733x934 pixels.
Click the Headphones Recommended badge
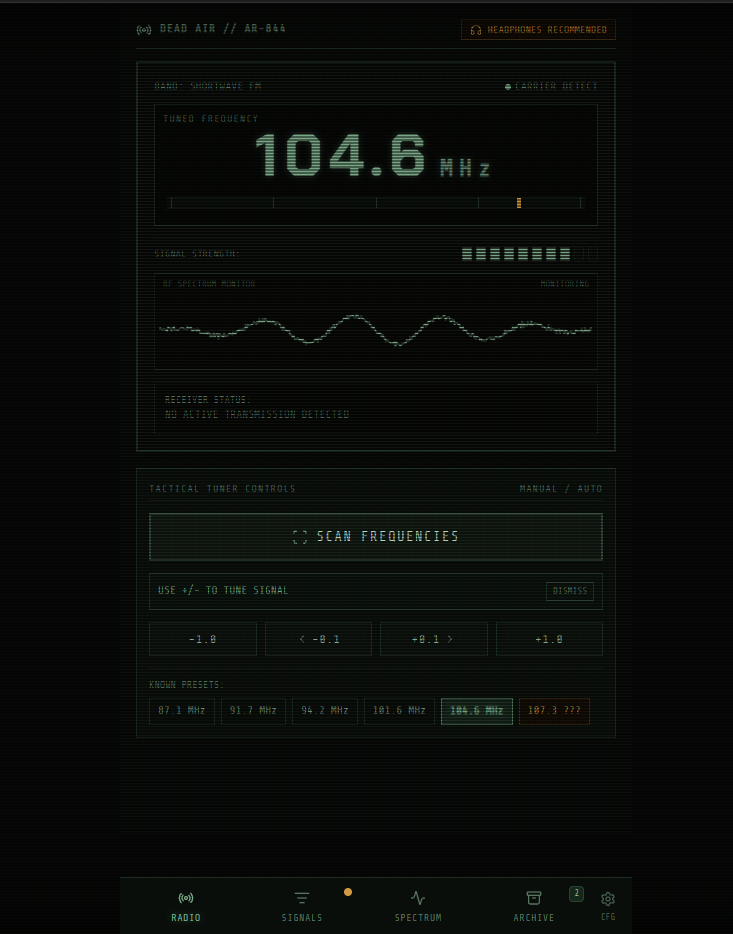(538, 30)
